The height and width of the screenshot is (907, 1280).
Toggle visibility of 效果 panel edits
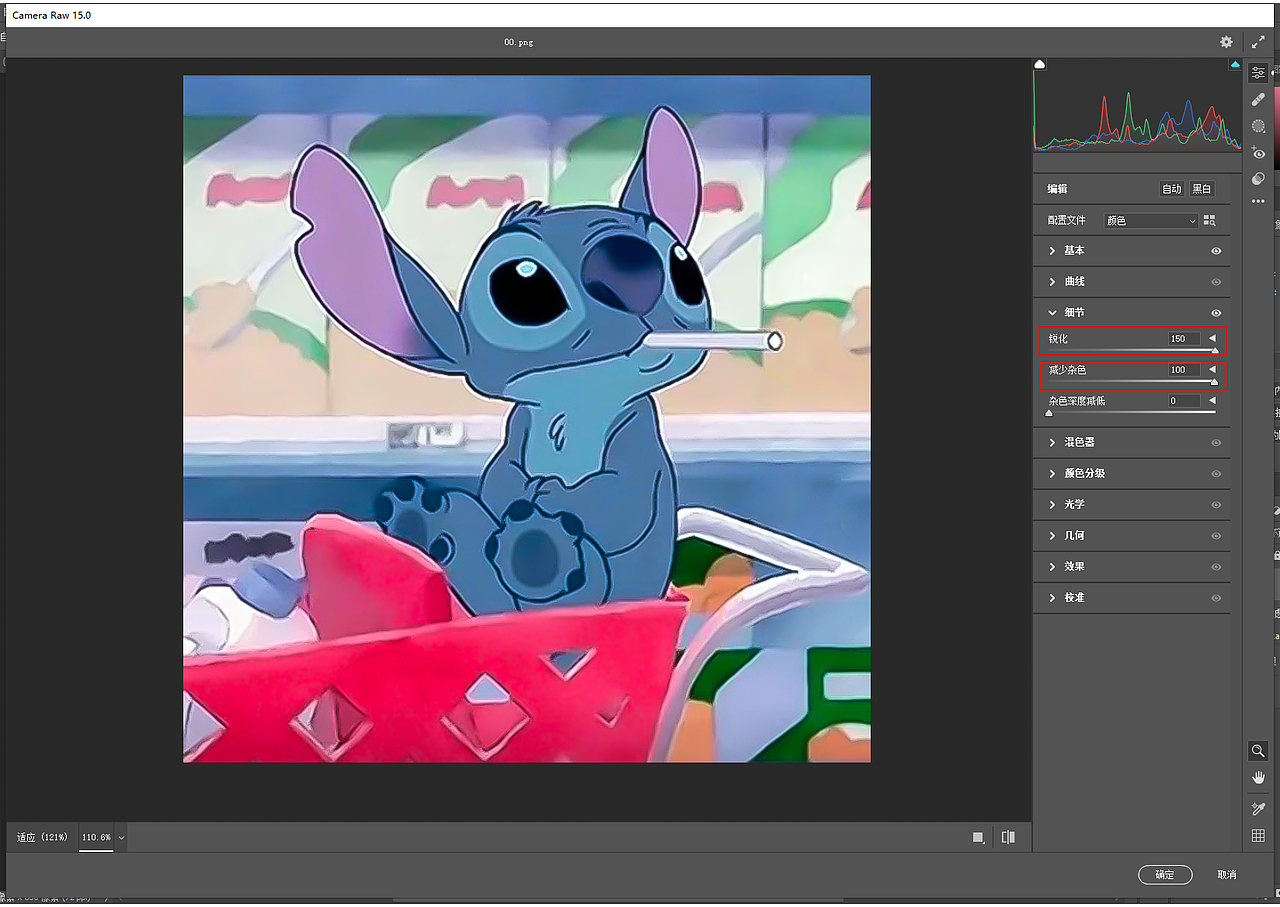pyautogui.click(x=1216, y=566)
